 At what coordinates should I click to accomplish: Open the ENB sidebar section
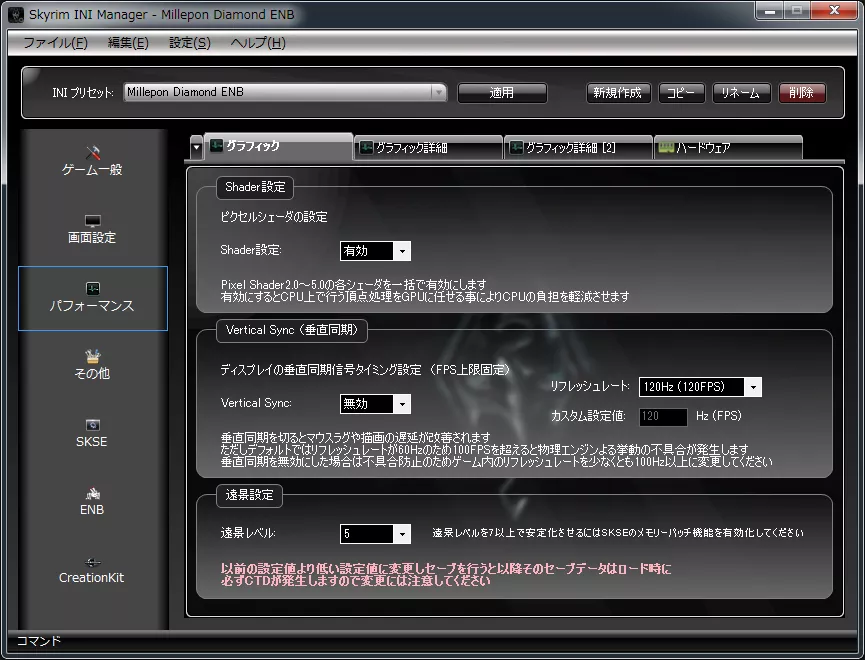(x=92, y=502)
